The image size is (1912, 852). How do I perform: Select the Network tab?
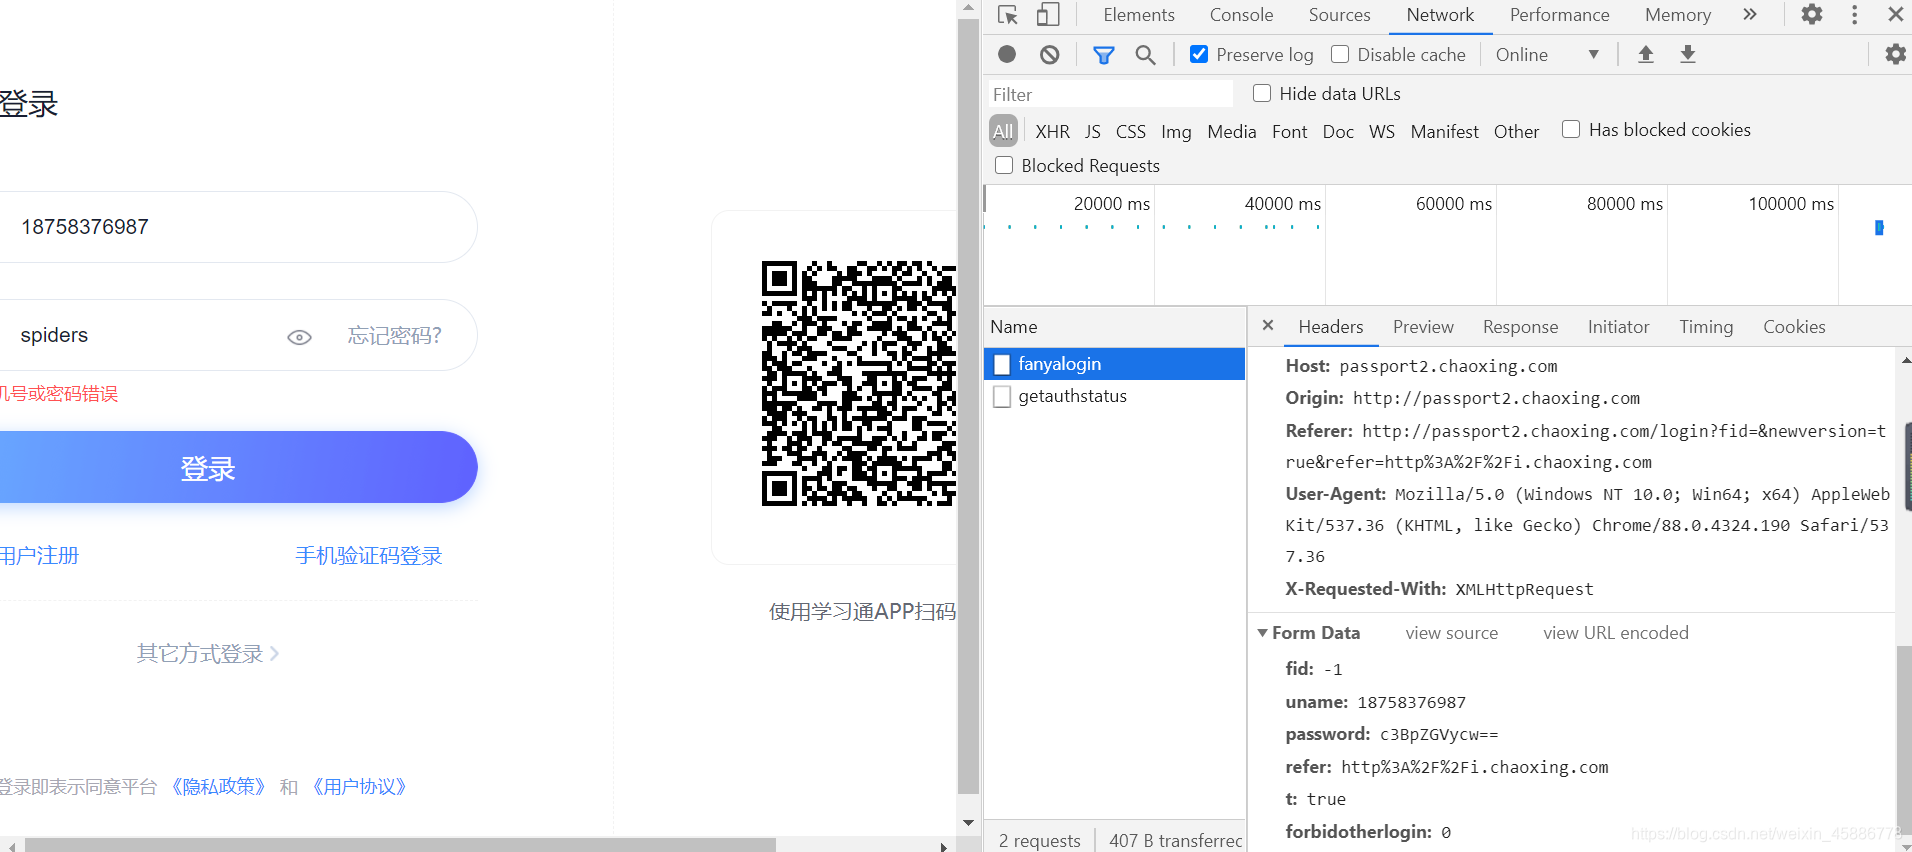(1440, 15)
